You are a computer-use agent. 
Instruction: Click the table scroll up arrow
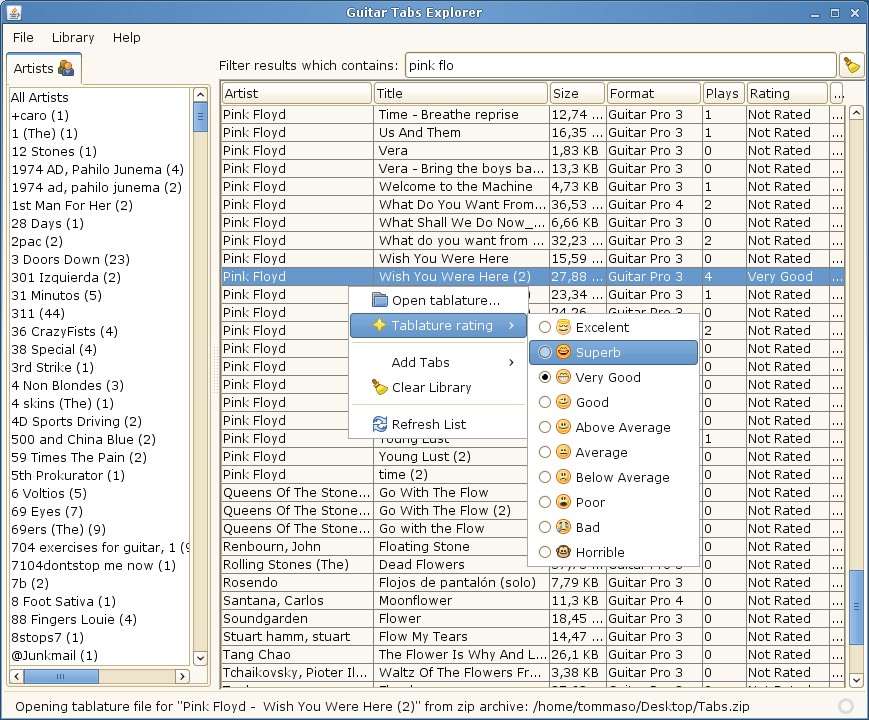pyautogui.click(x=856, y=113)
